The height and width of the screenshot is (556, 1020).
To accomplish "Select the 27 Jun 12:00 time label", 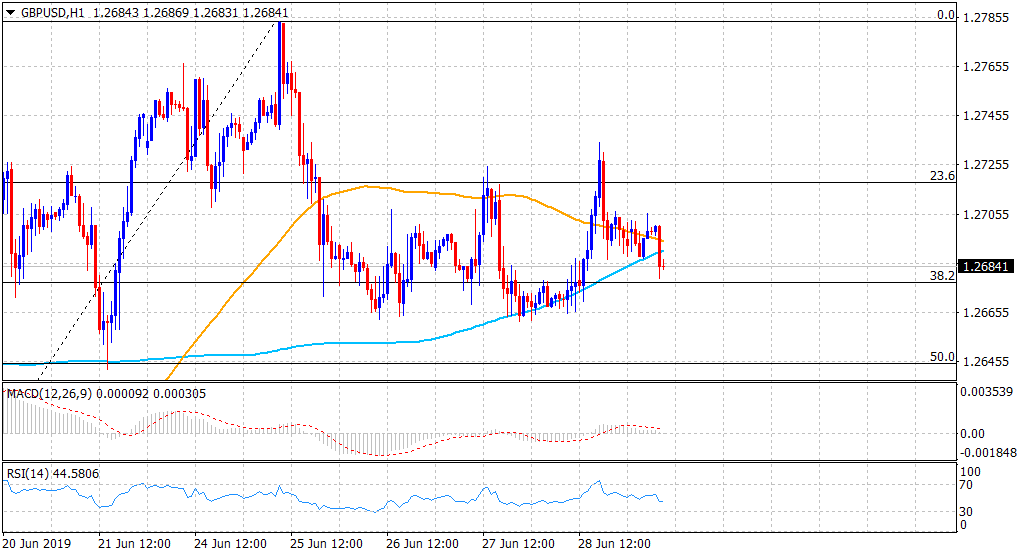I will 518,543.
